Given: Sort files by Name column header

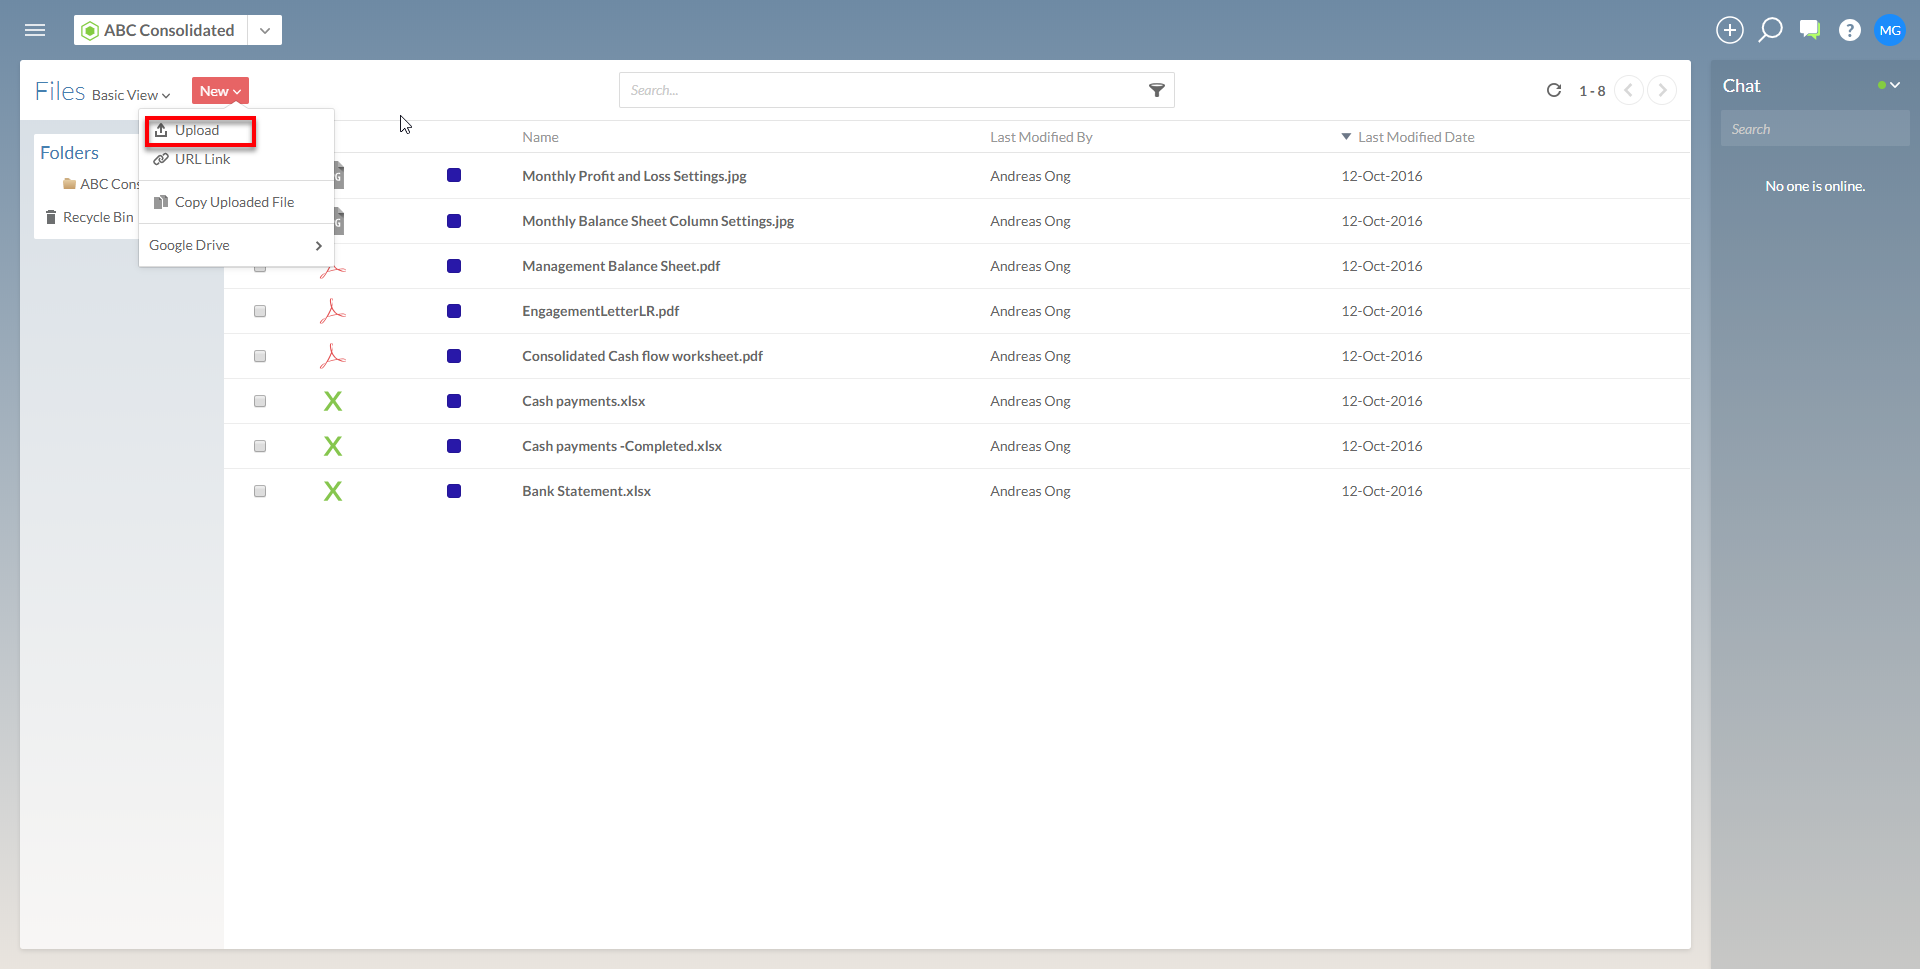Looking at the screenshot, I should click(x=540, y=137).
